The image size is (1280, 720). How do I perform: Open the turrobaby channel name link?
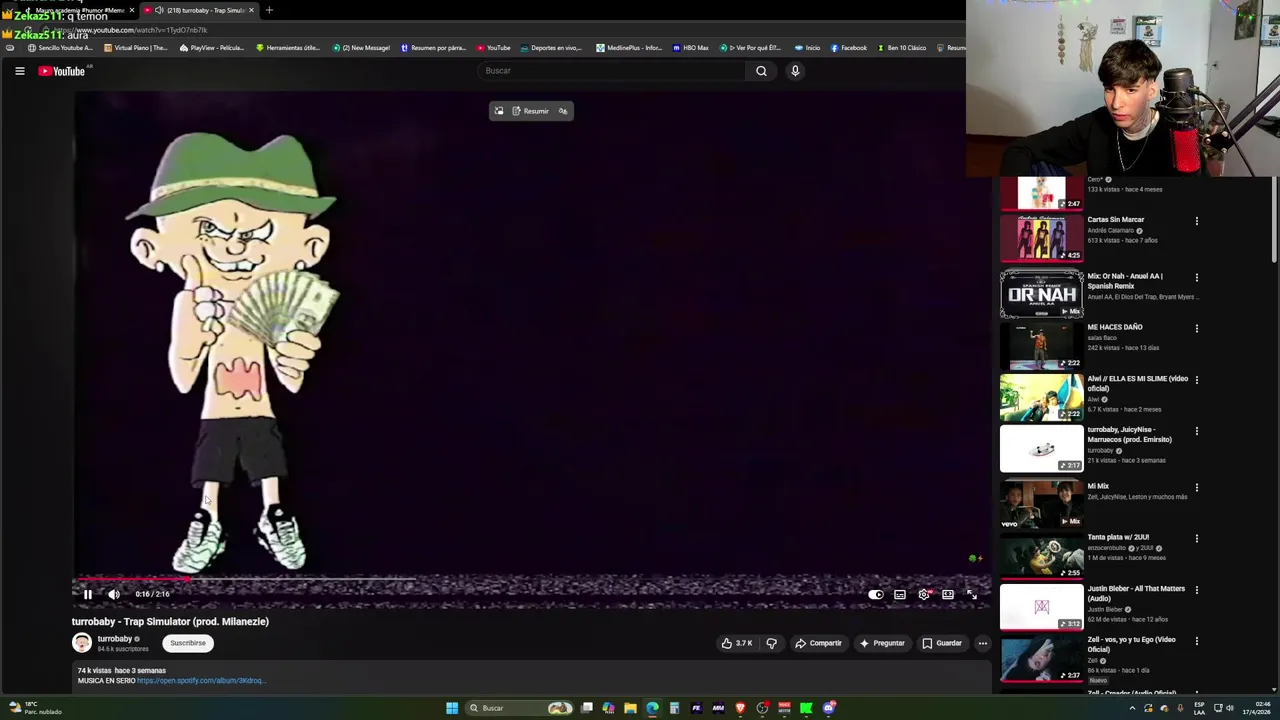coord(115,639)
